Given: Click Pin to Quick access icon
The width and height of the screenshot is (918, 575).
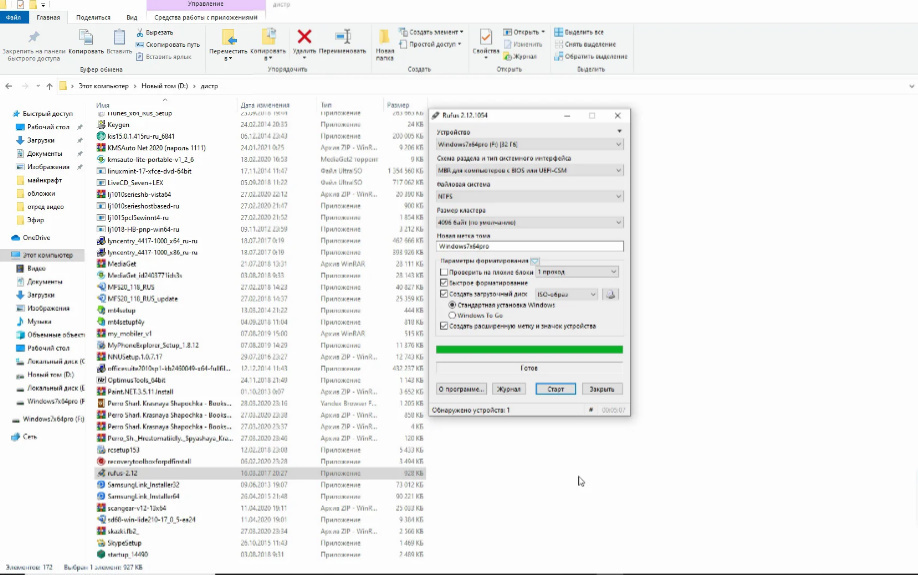Looking at the screenshot, I should [33, 36].
